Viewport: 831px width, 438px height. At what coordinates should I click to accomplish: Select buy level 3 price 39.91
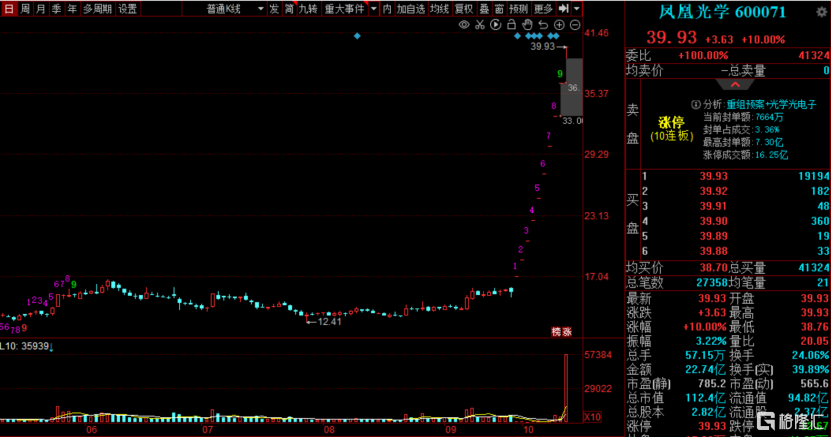(x=713, y=206)
